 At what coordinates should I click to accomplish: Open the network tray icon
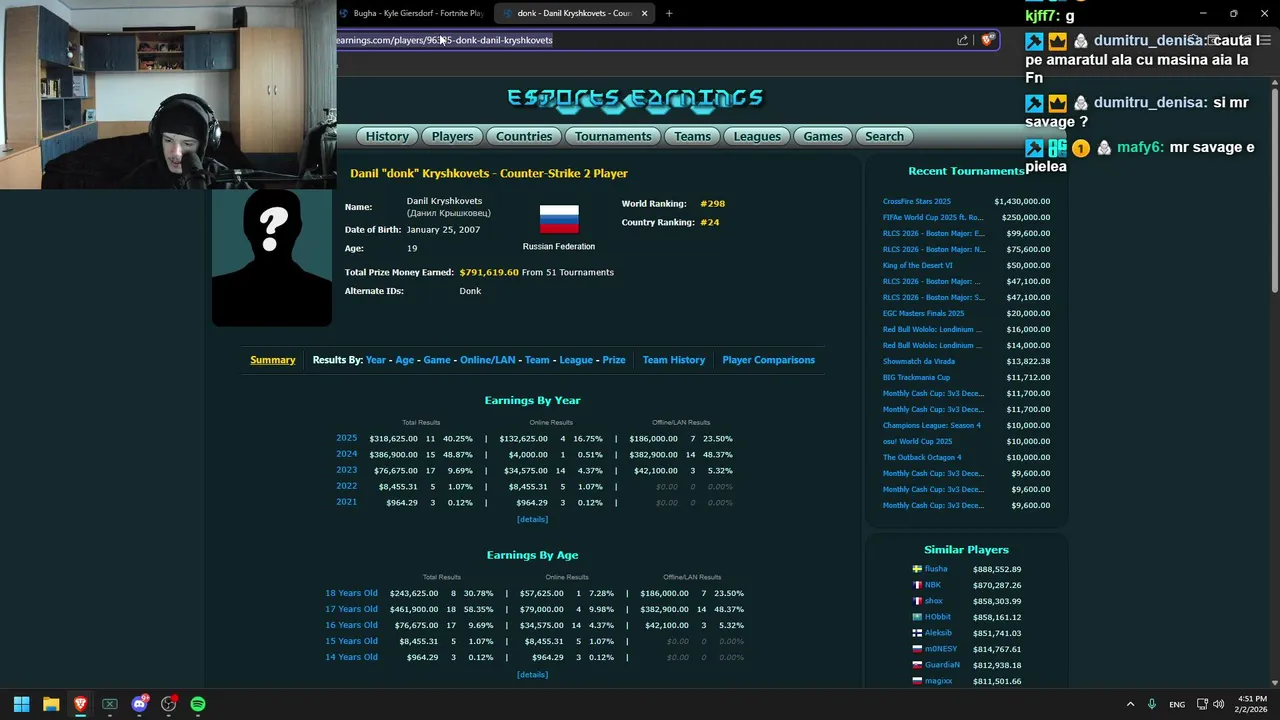[x=1202, y=704]
